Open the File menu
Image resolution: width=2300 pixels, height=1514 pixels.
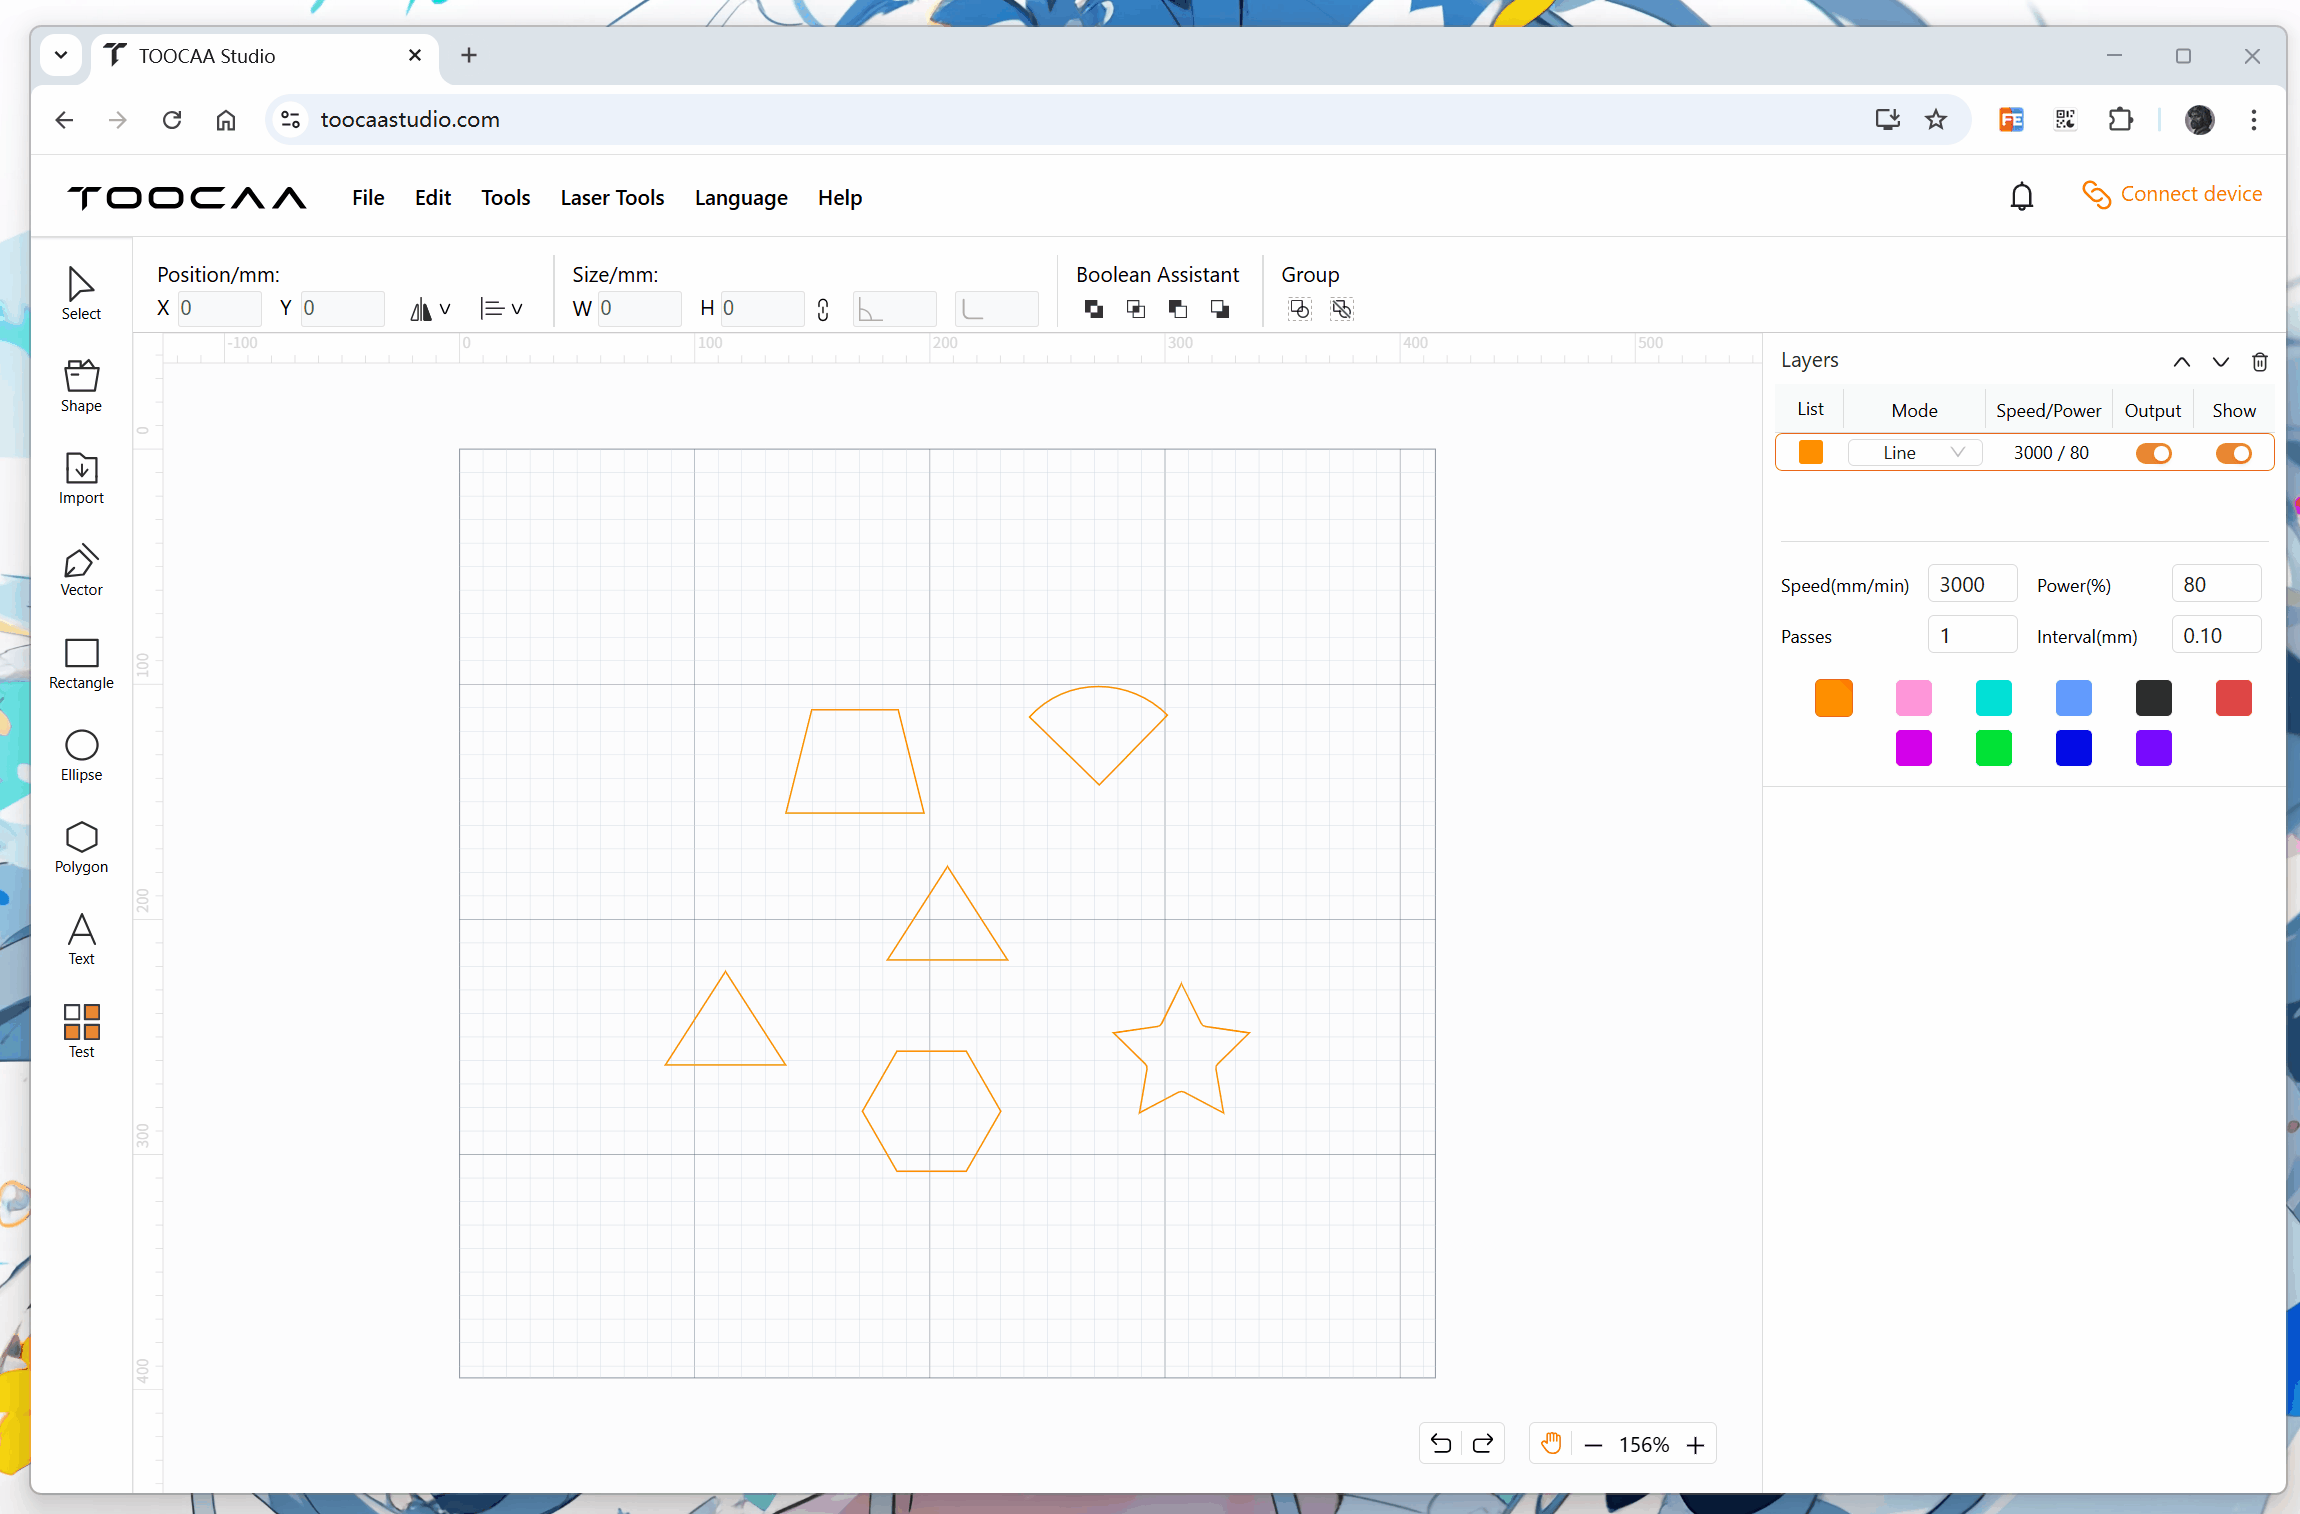[368, 198]
